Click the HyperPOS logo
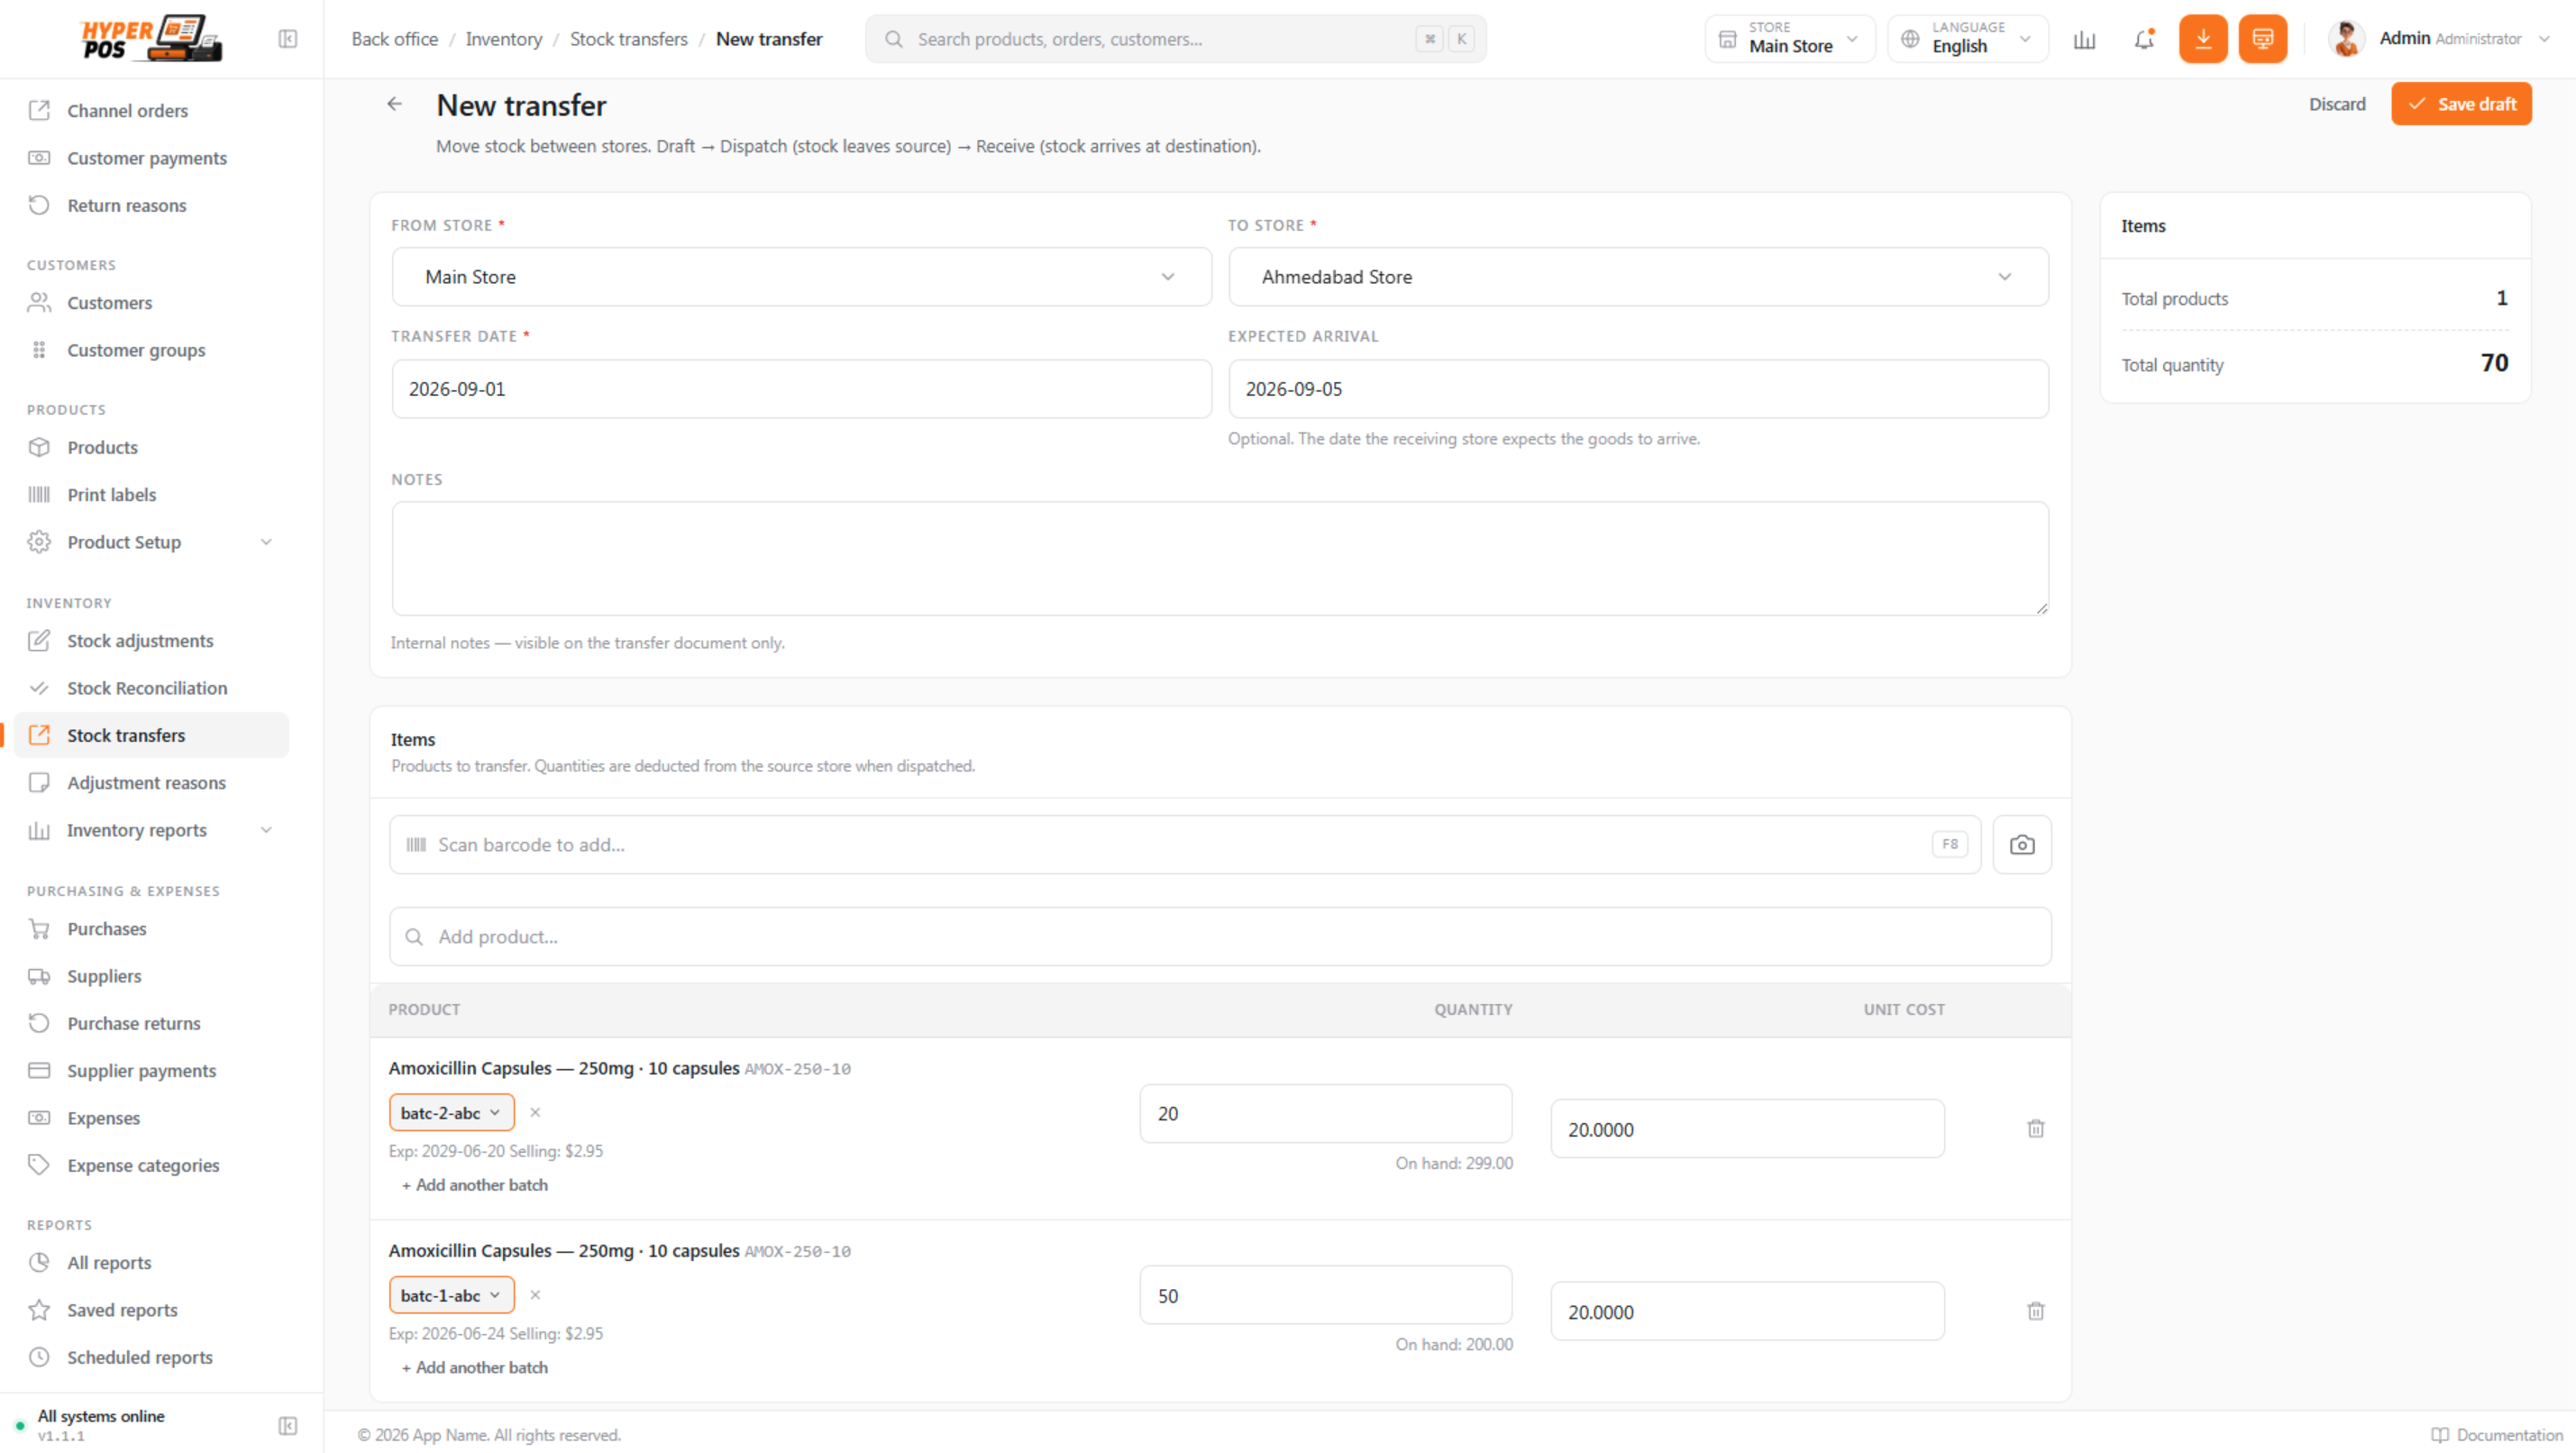Viewport: 2576px width, 1453px height. (151, 39)
